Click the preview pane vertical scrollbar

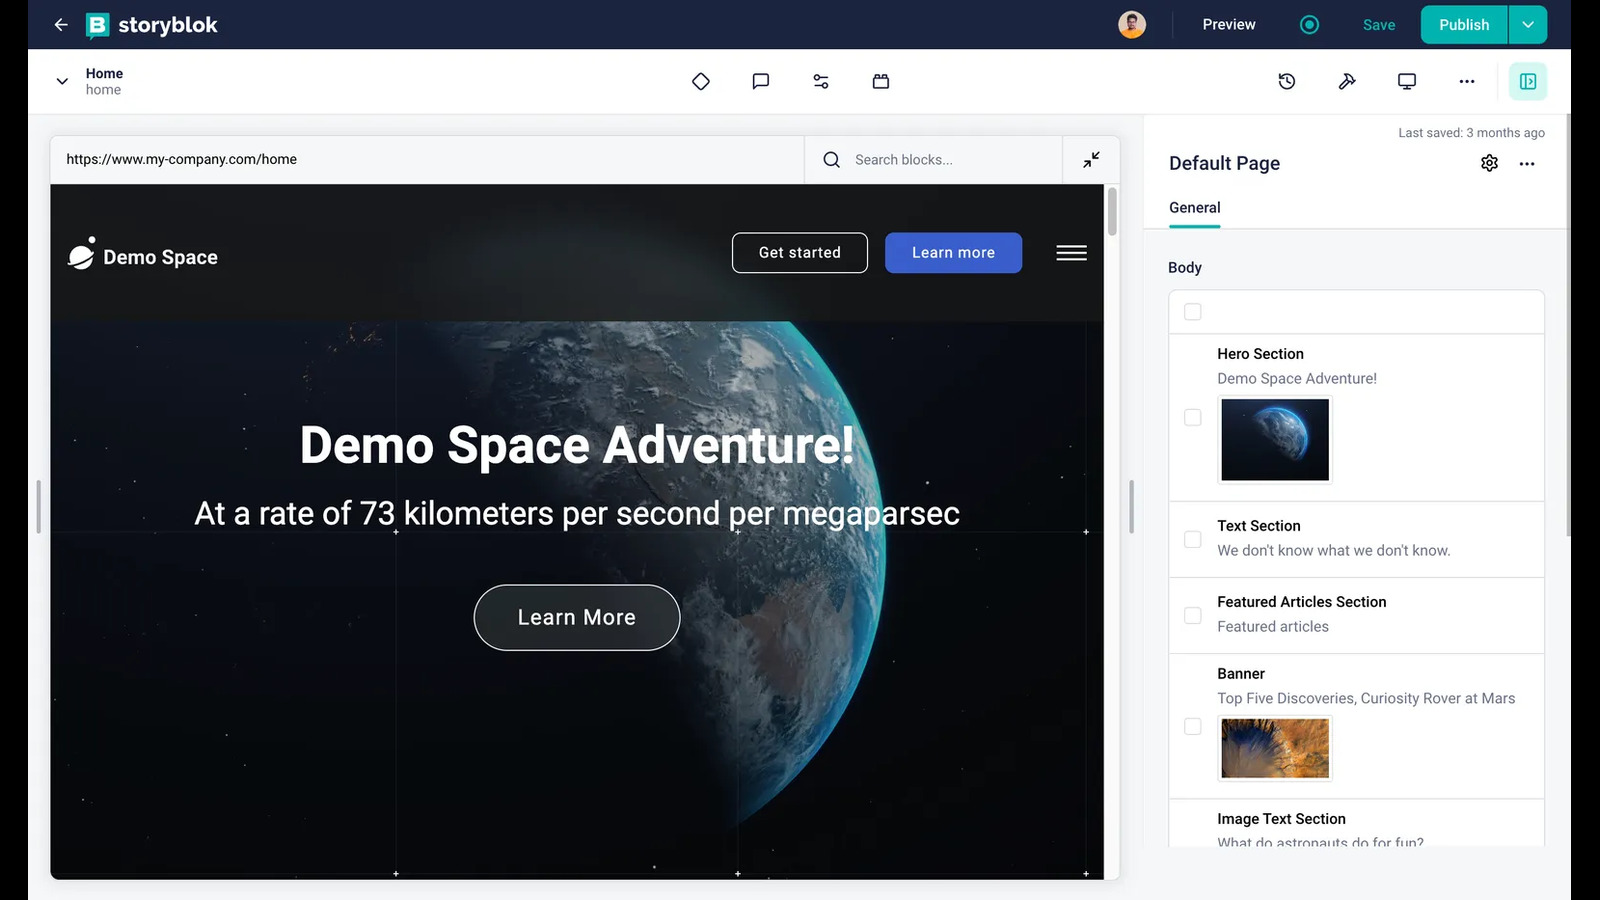click(x=1112, y=212)
